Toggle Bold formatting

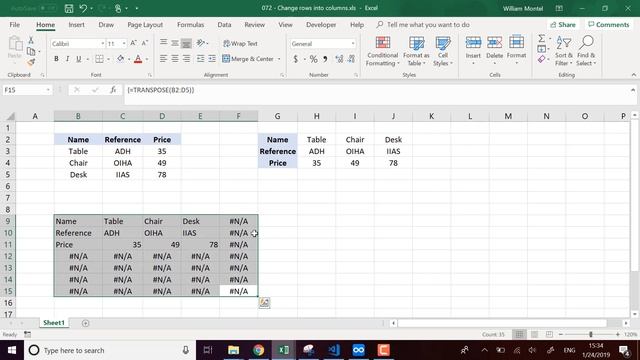coord(56,59)
